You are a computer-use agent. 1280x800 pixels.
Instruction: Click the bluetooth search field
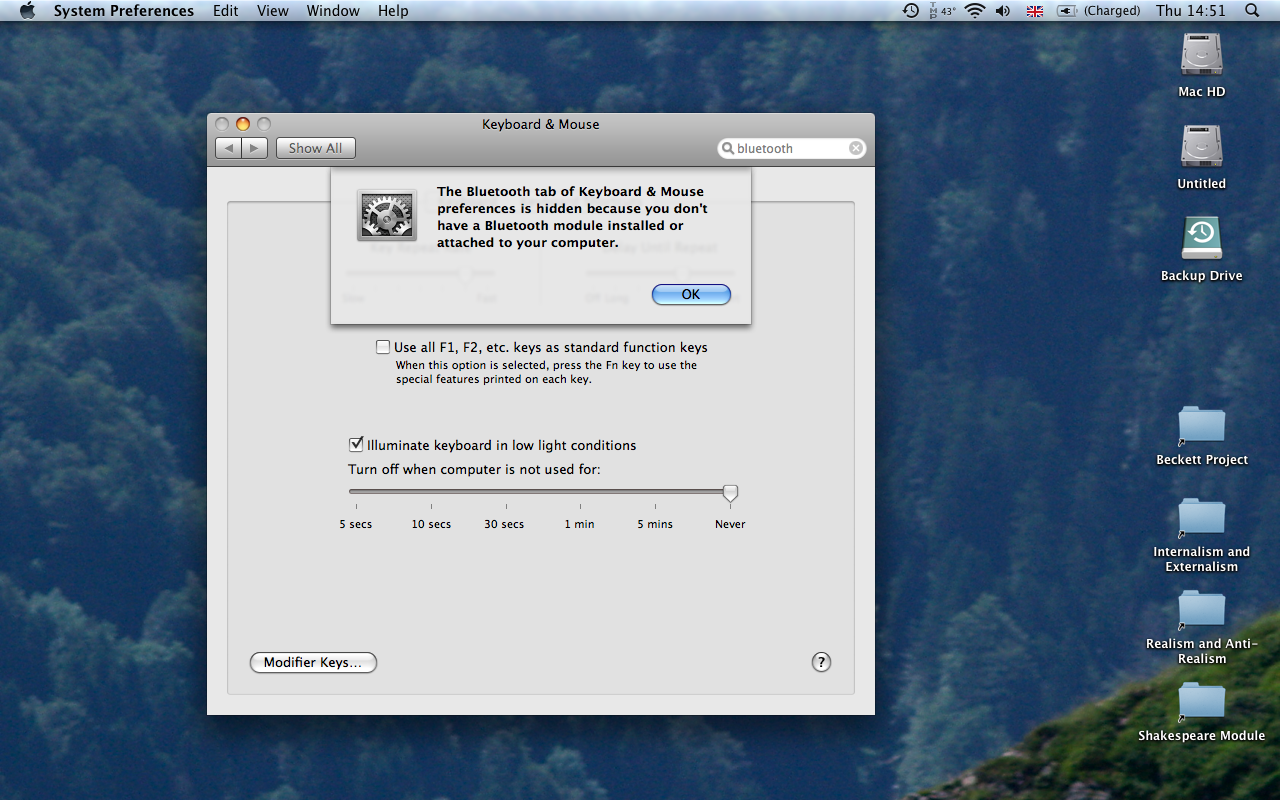(x=792, y=148)
